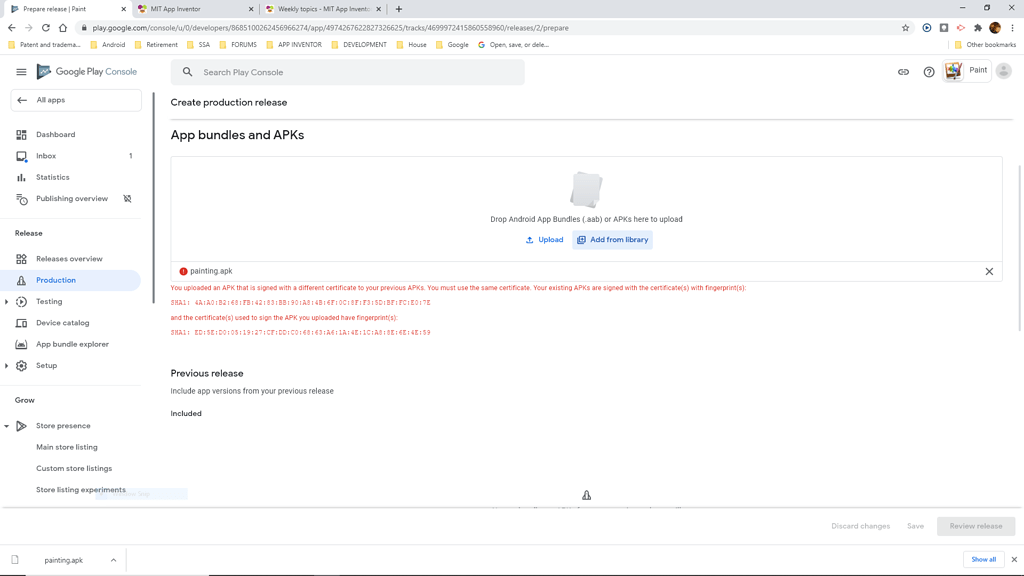Screen dimensions: 1024x576
Task: Open the Google Play Console home via its logo
Action: pyautogui.click(x=86, y=71)
